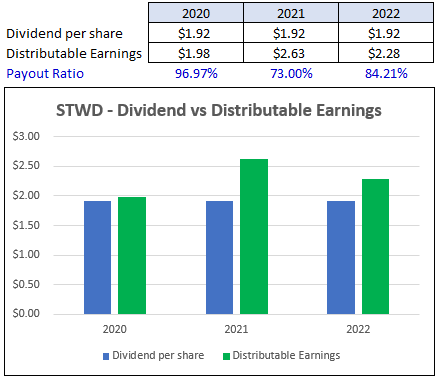Click the 2022 dividend per share cell $1.92
Image resolution: width=436 pixels, height=378 pixels.
pos(386,33)
